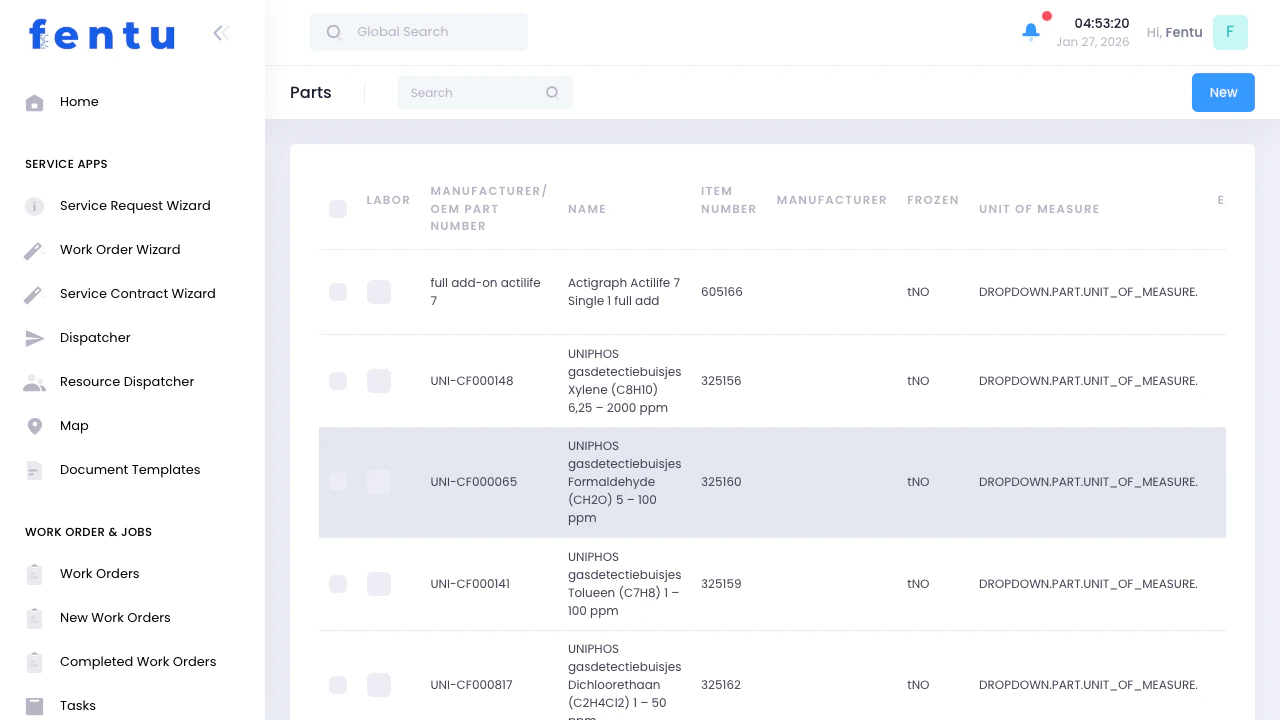Open the Work Order Wizard
The height and width of the screenshot is (720, 1280).
click(x=120, y=249)
